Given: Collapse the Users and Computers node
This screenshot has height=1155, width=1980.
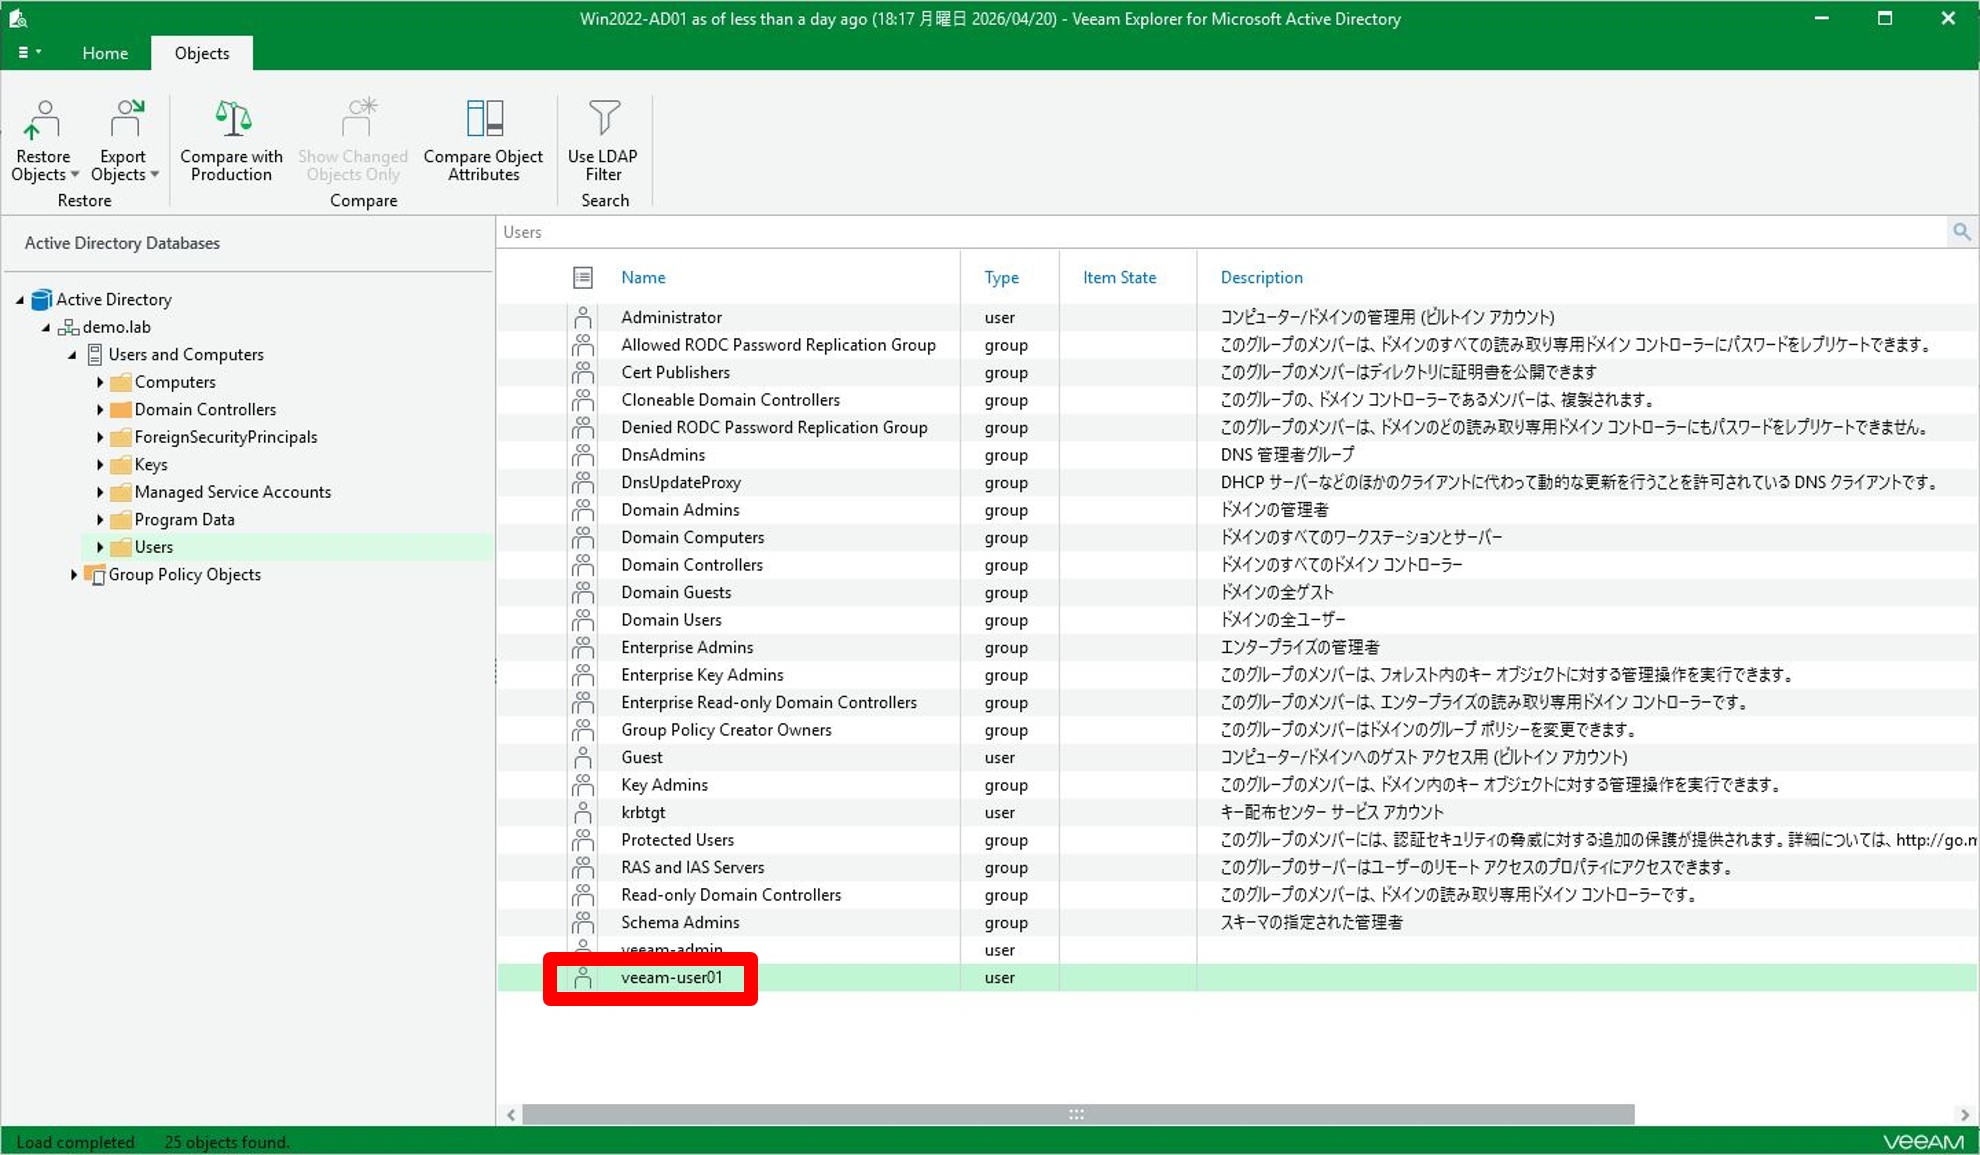Looking at the screenshot, I should click(72, 355).
